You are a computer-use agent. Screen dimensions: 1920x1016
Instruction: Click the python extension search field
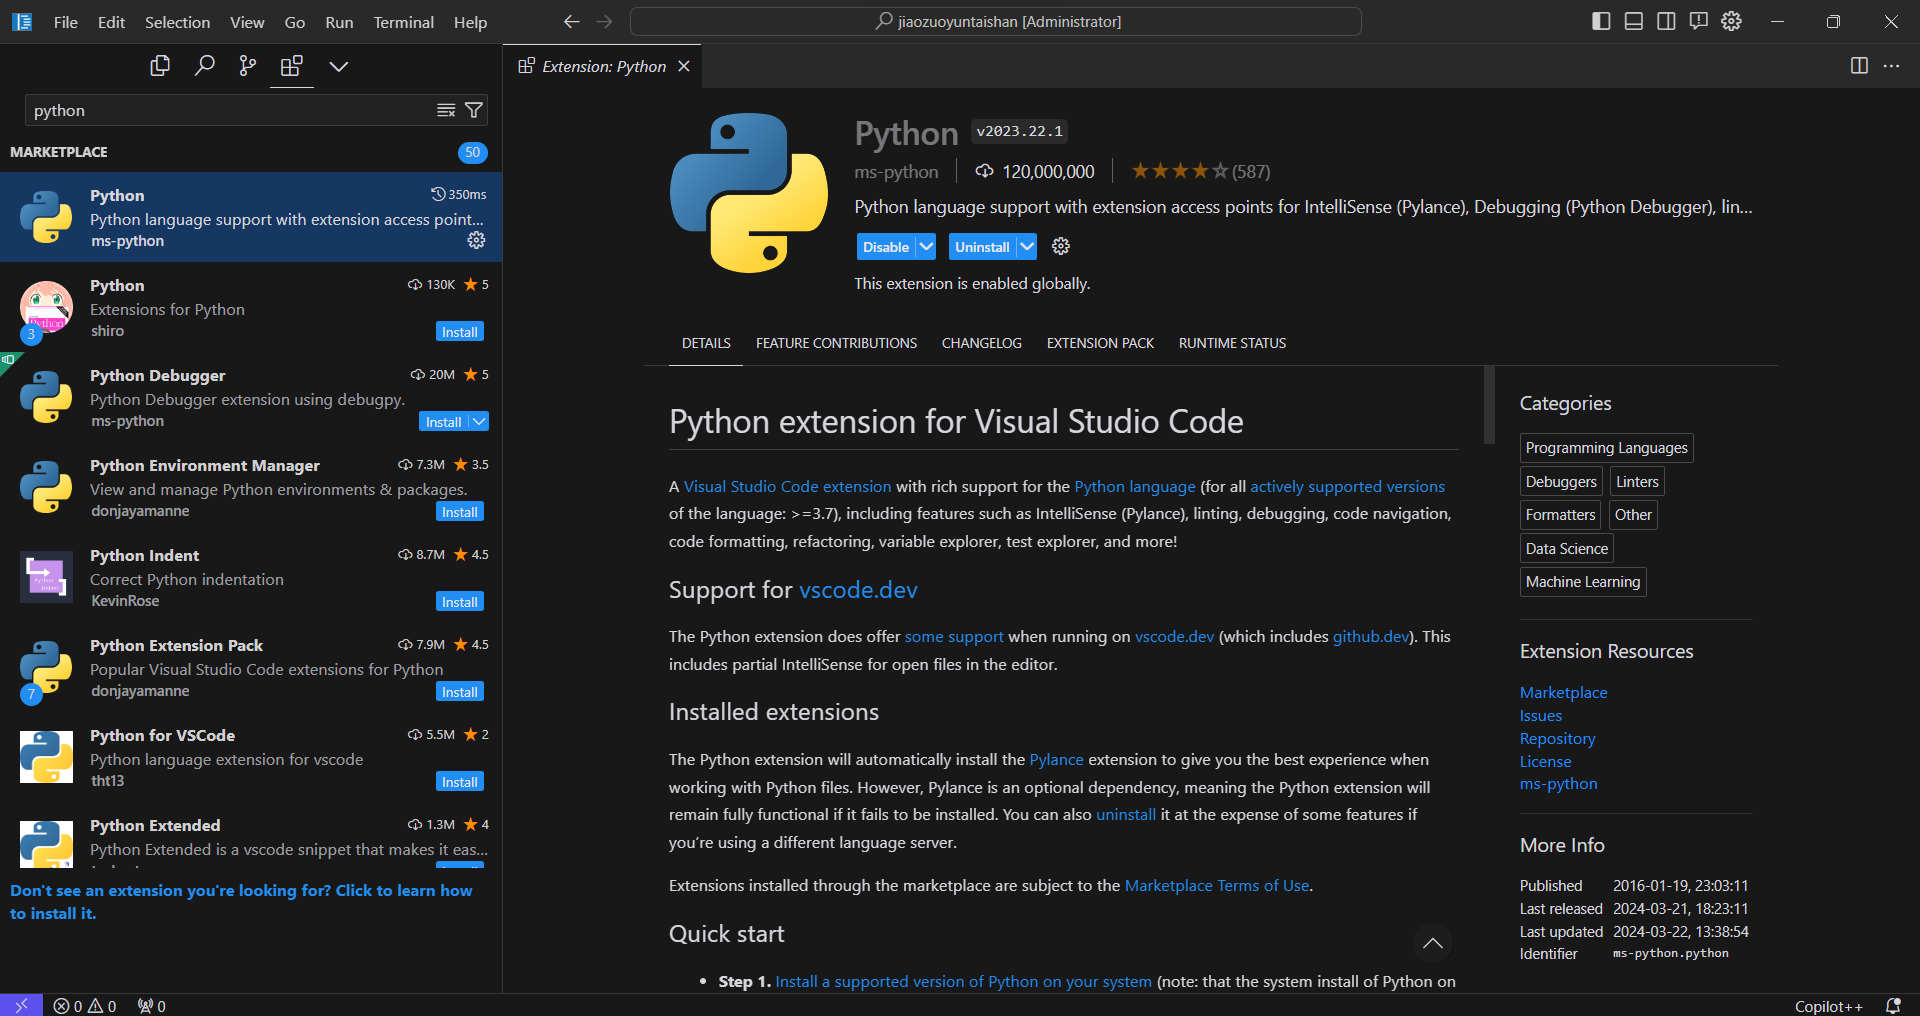(x=230, y=110)
